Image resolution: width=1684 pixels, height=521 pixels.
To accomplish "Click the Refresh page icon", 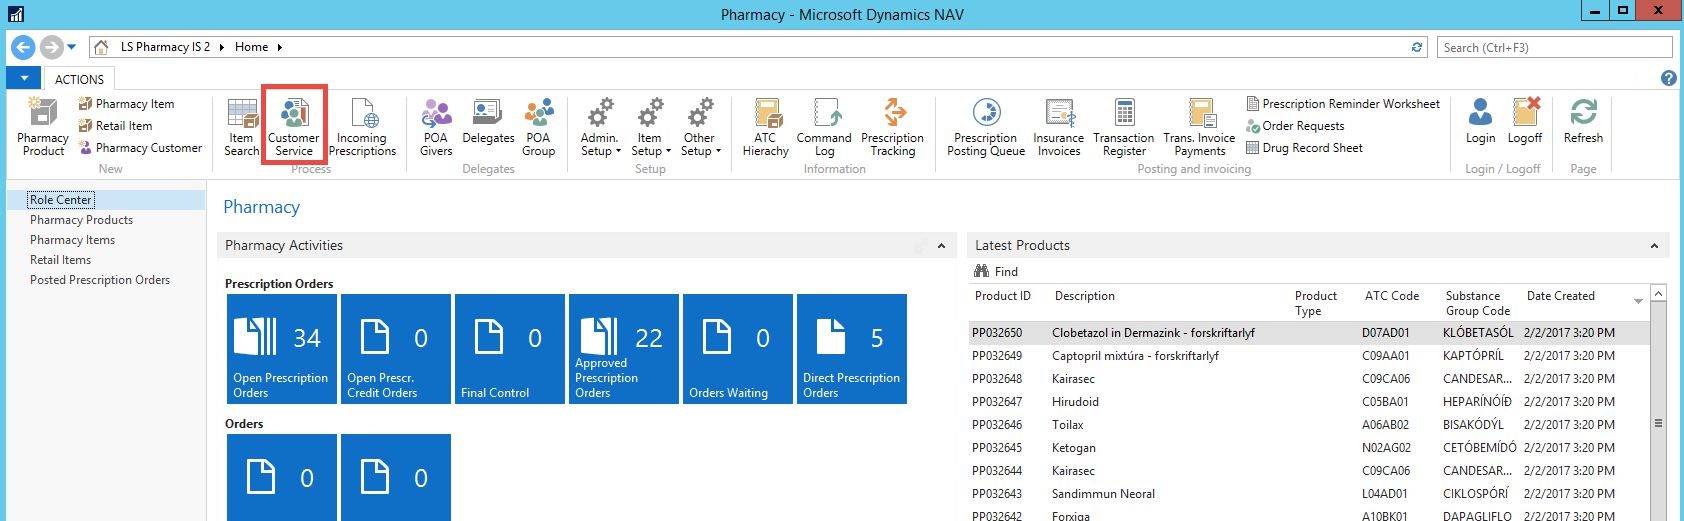I will coord(1583,122).
